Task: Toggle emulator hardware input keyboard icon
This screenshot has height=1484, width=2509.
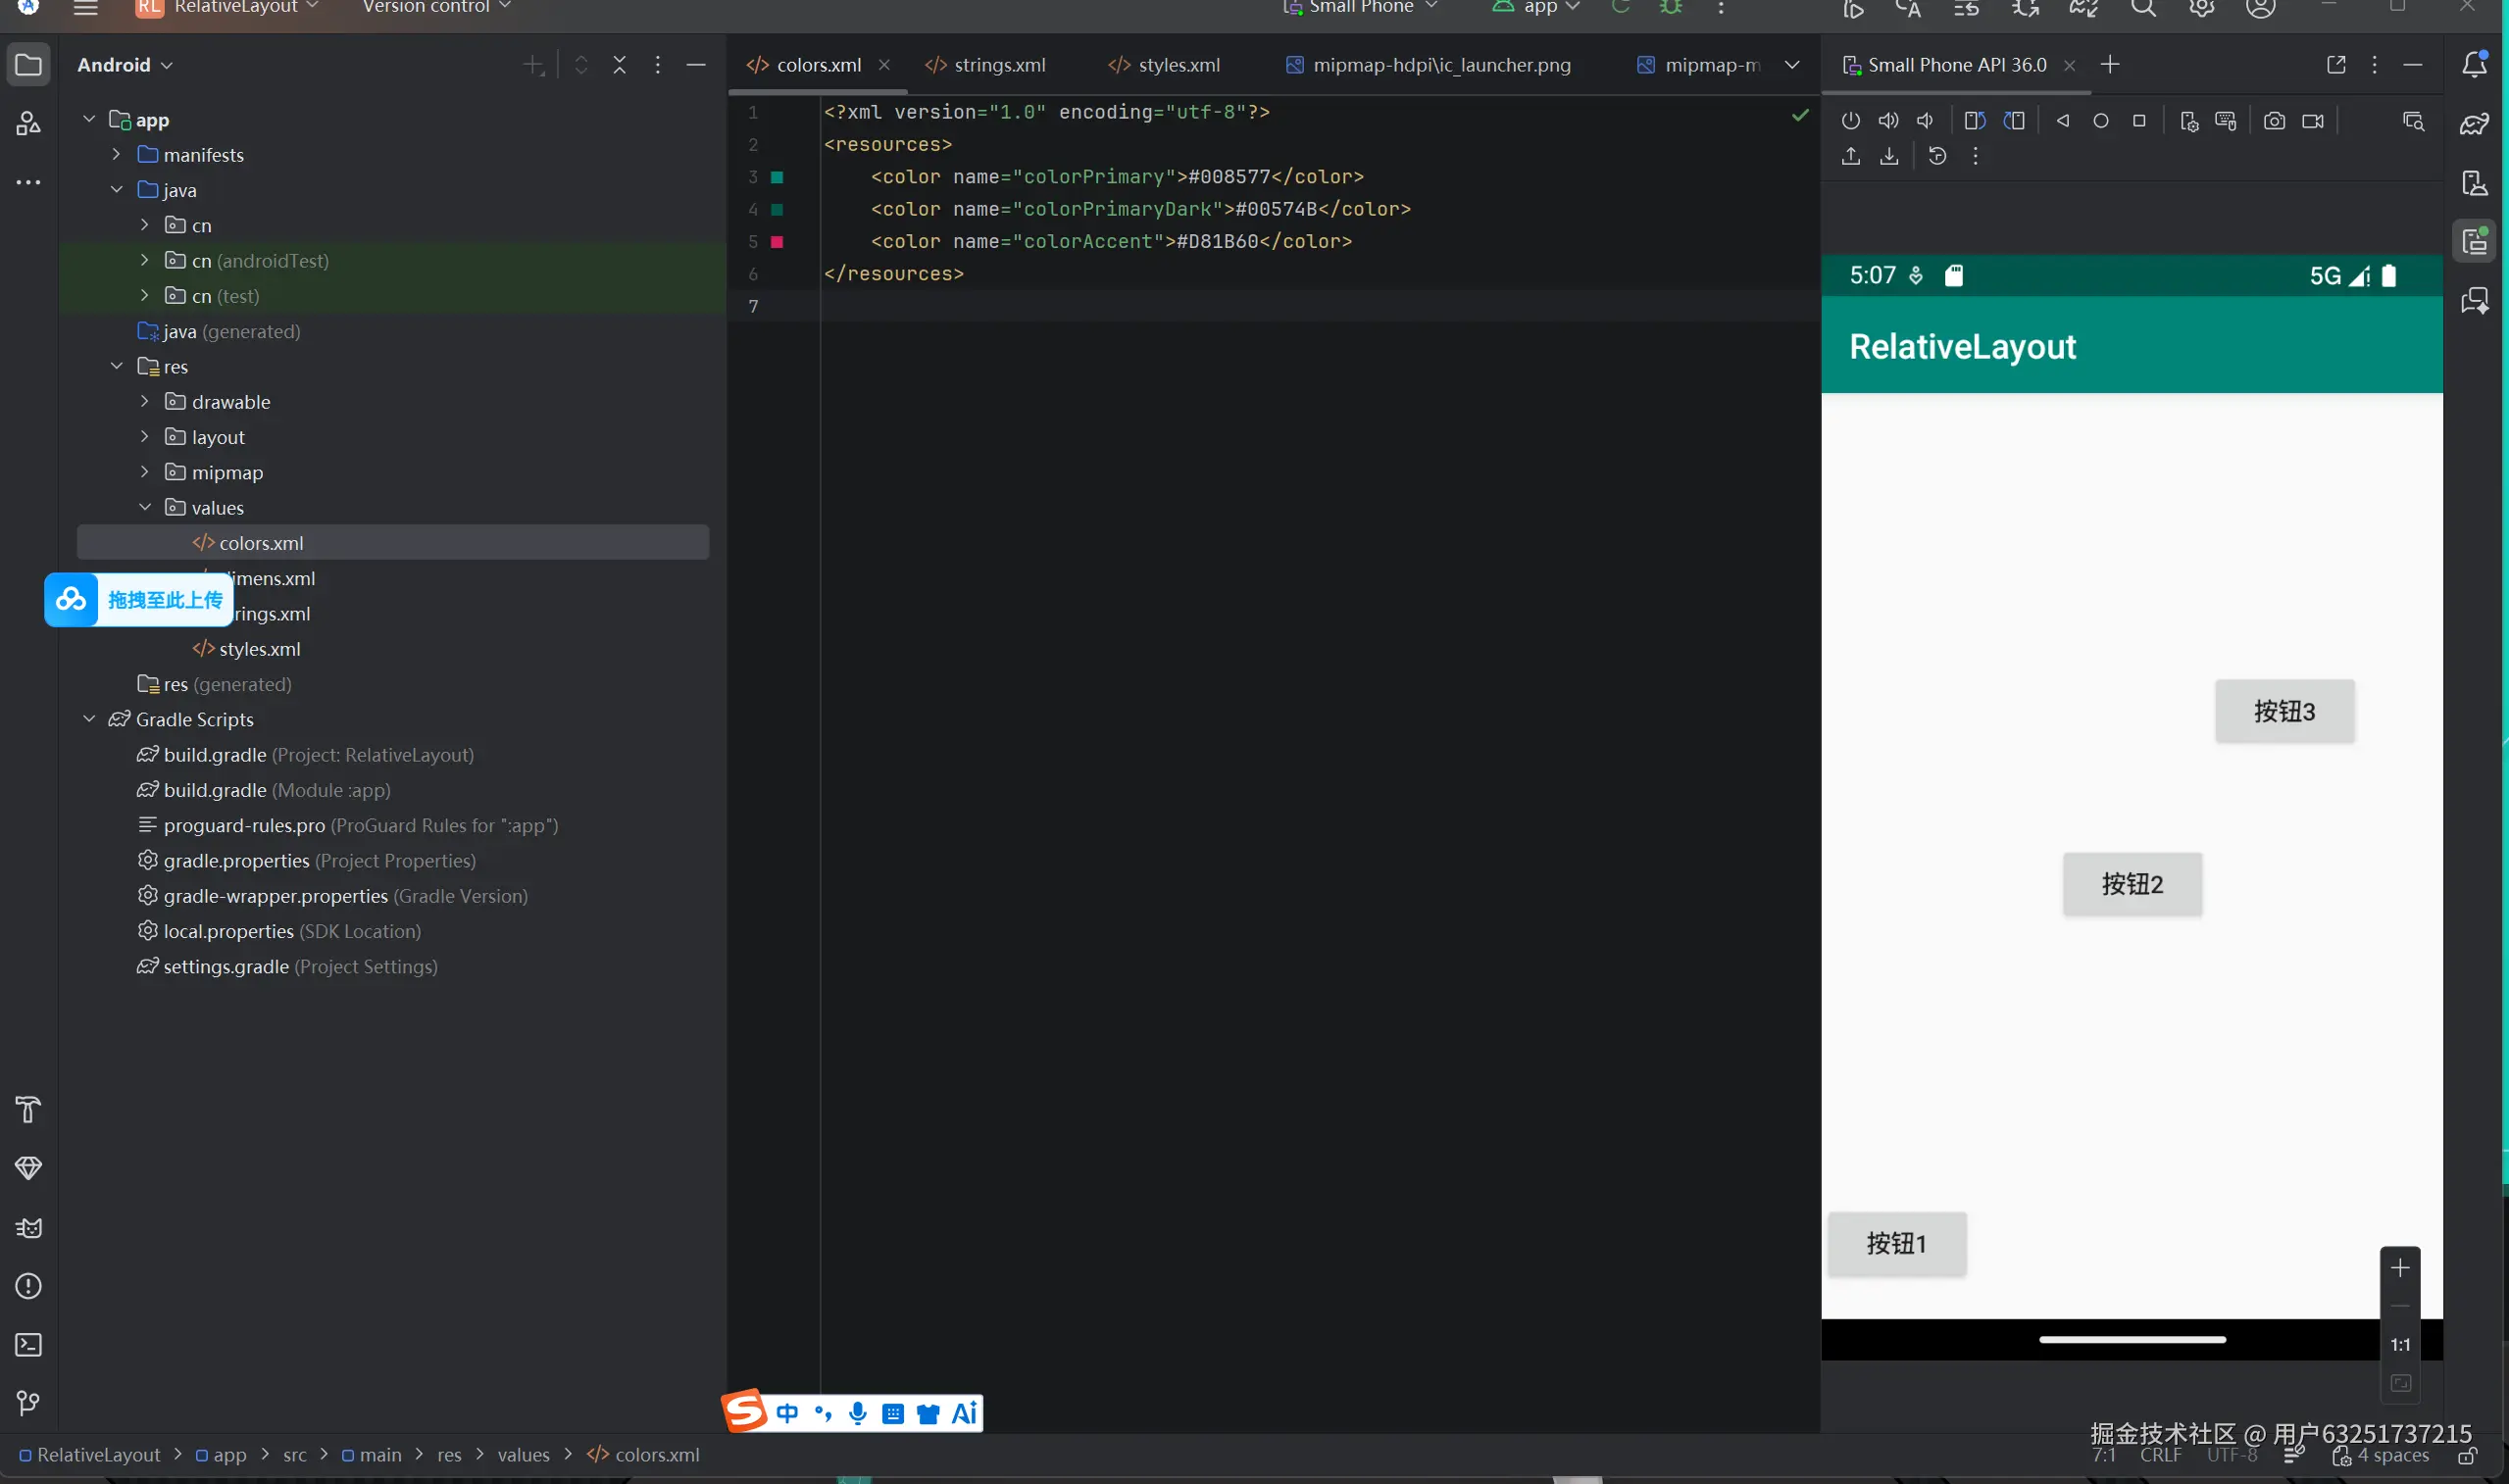Action: click(2225, 121)
